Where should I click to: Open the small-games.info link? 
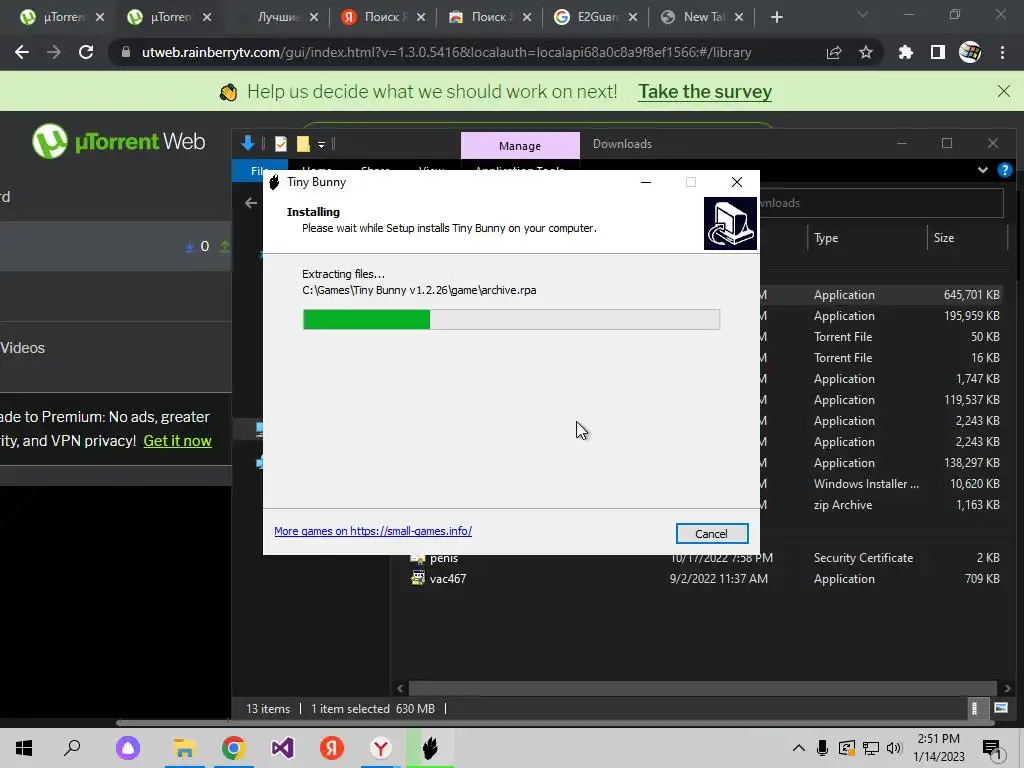click(373, 531)
